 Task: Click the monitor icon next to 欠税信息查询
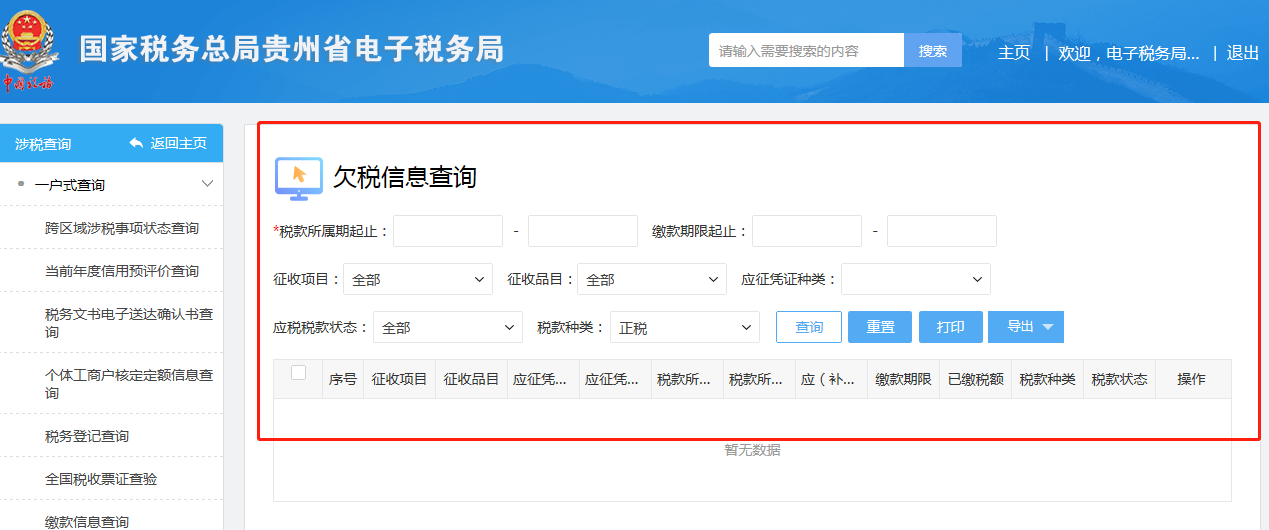point(298,178)
